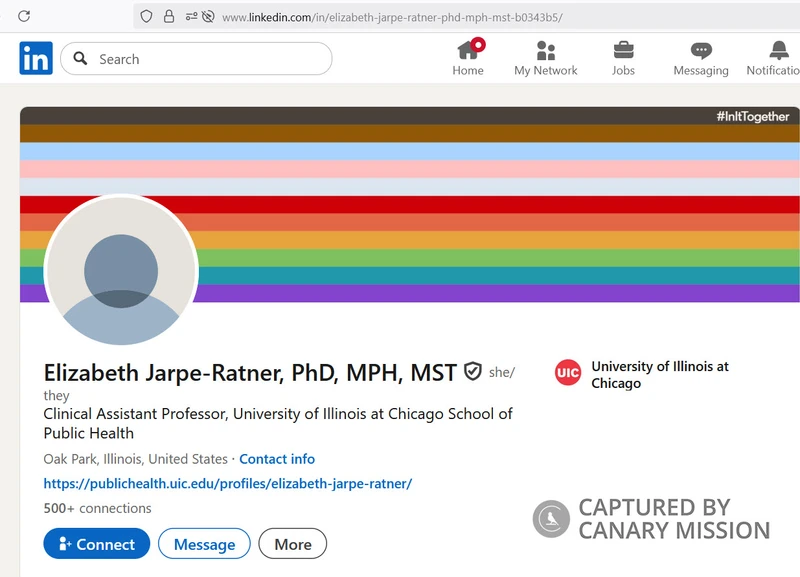Viewport: 800px width, 577px height.
Task: Open the Contact info link
Action: (277, 459)
